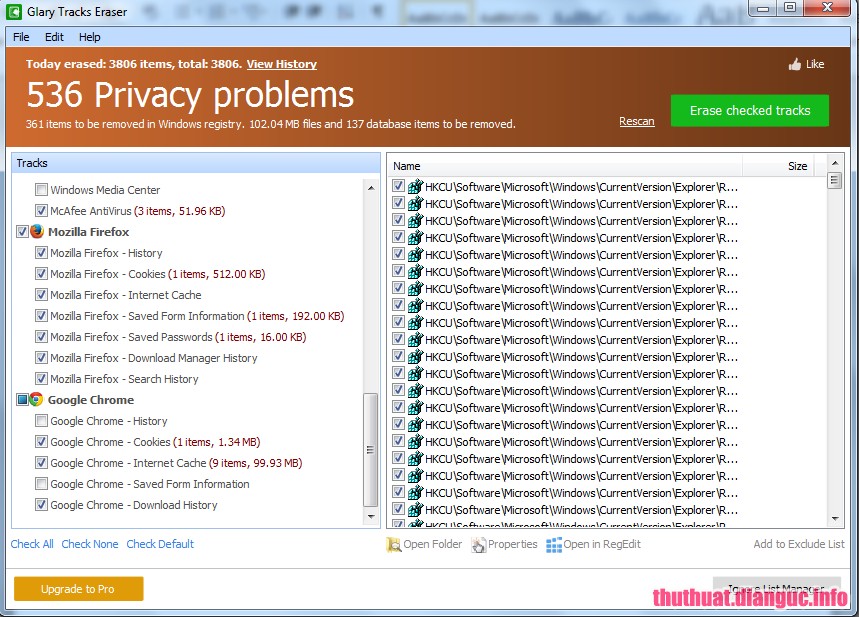859x617 pixels.
Task: Open the Help menu
Action: tap(89, 37)
